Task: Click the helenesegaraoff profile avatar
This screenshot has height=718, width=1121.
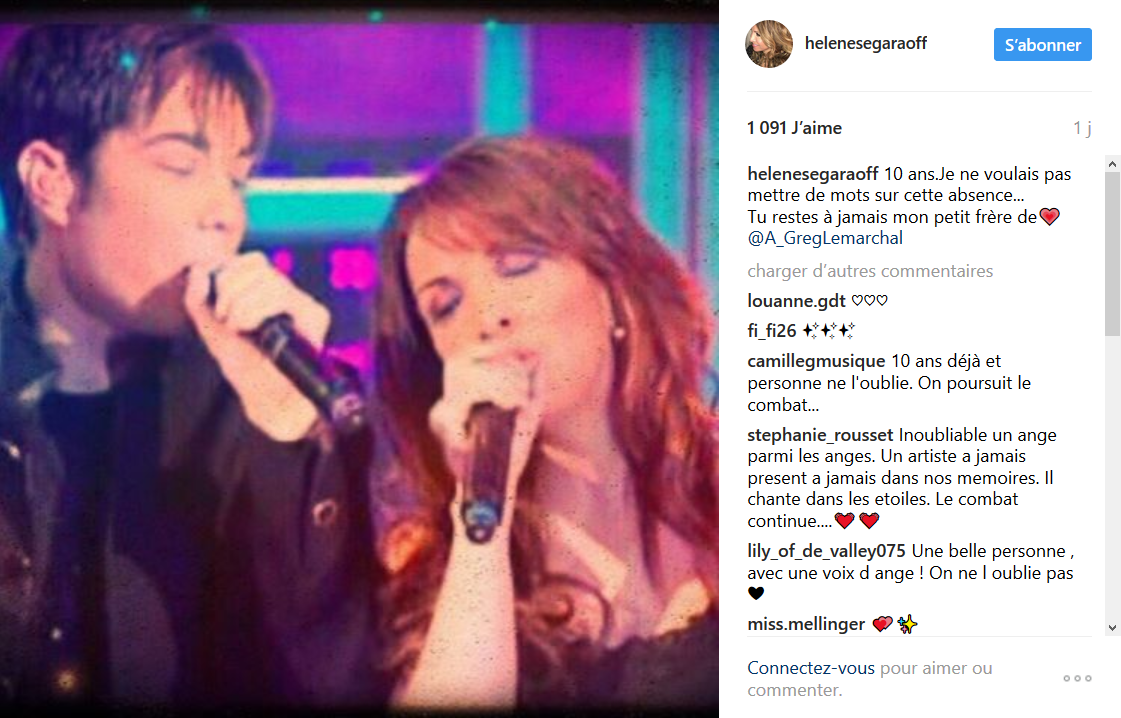Action: pos(769,44)
